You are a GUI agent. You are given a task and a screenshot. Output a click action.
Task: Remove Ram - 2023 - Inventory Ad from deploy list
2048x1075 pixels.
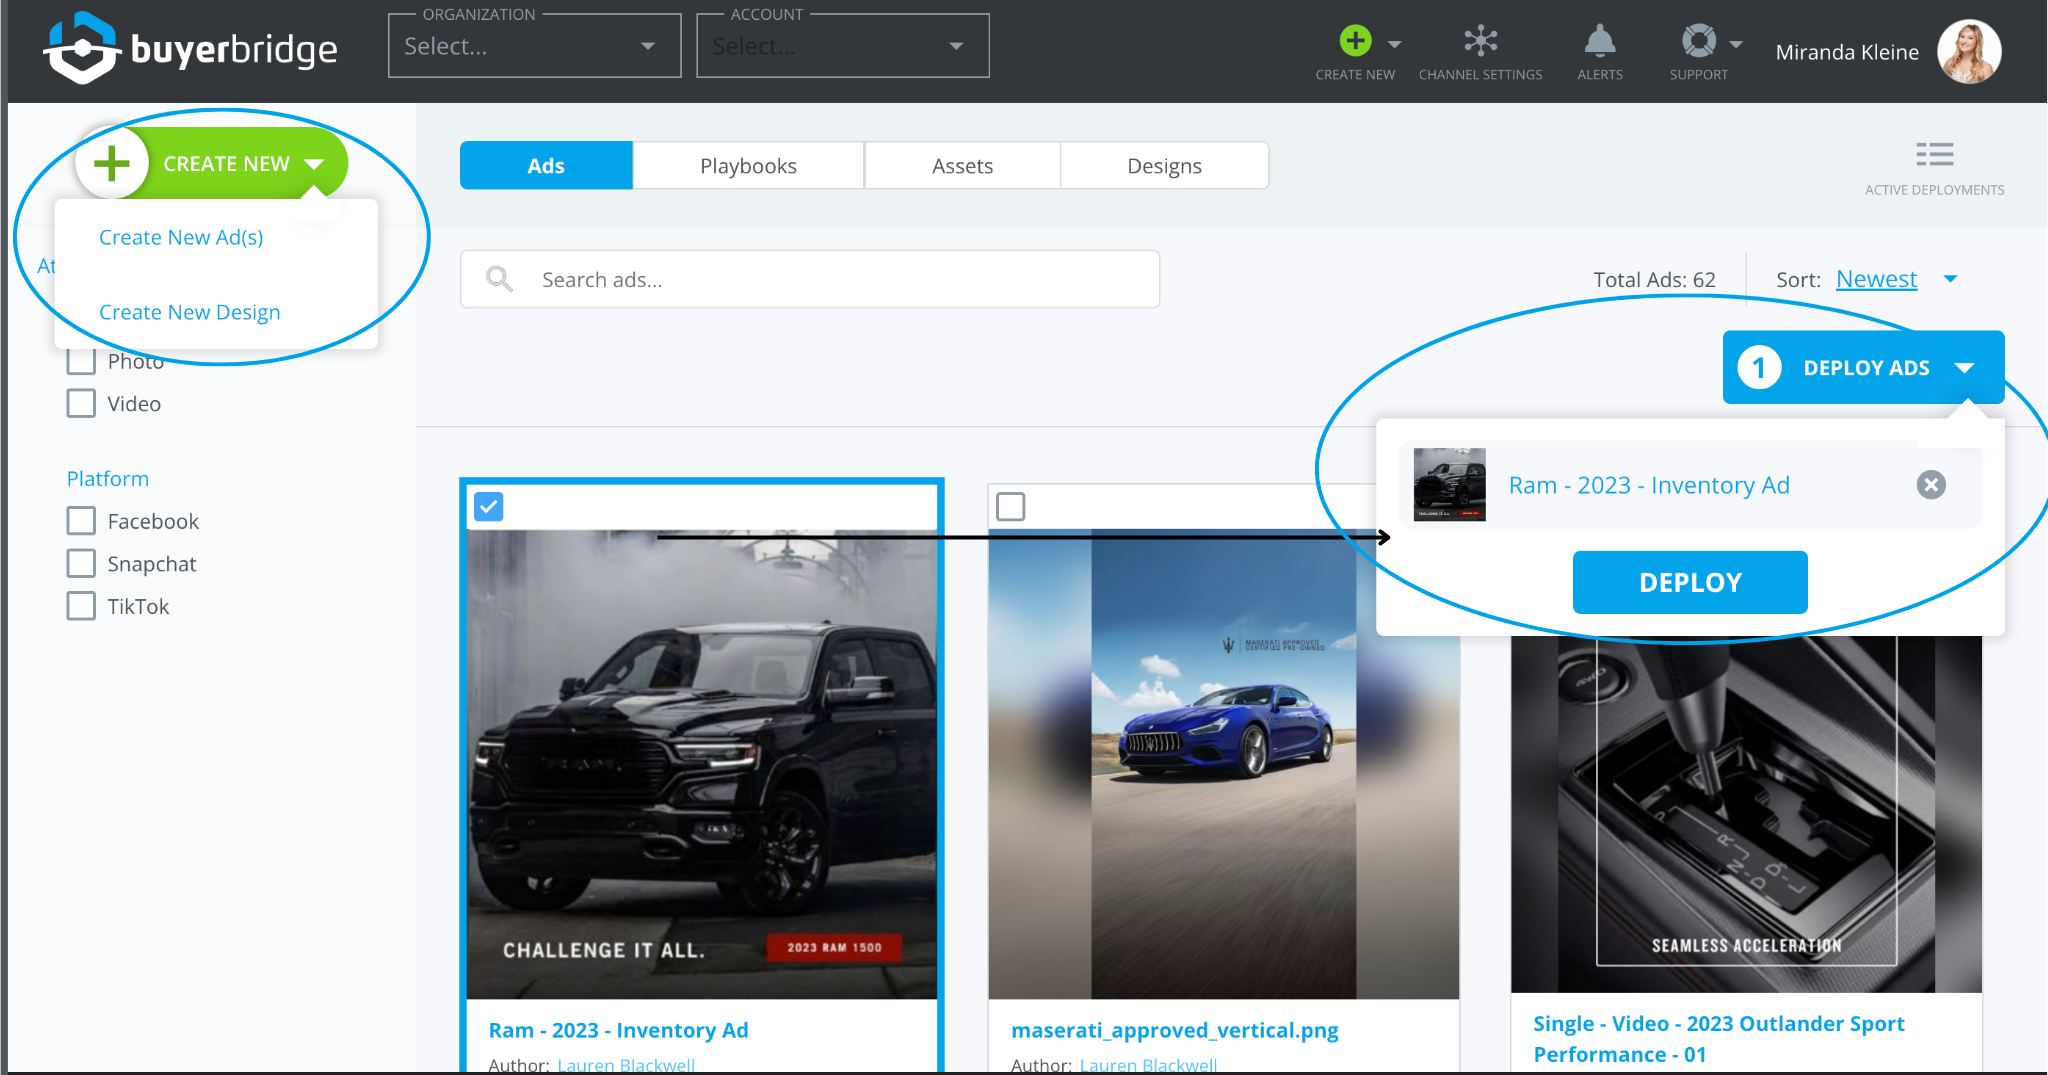pyautogui.click(x=1931, y=485)
